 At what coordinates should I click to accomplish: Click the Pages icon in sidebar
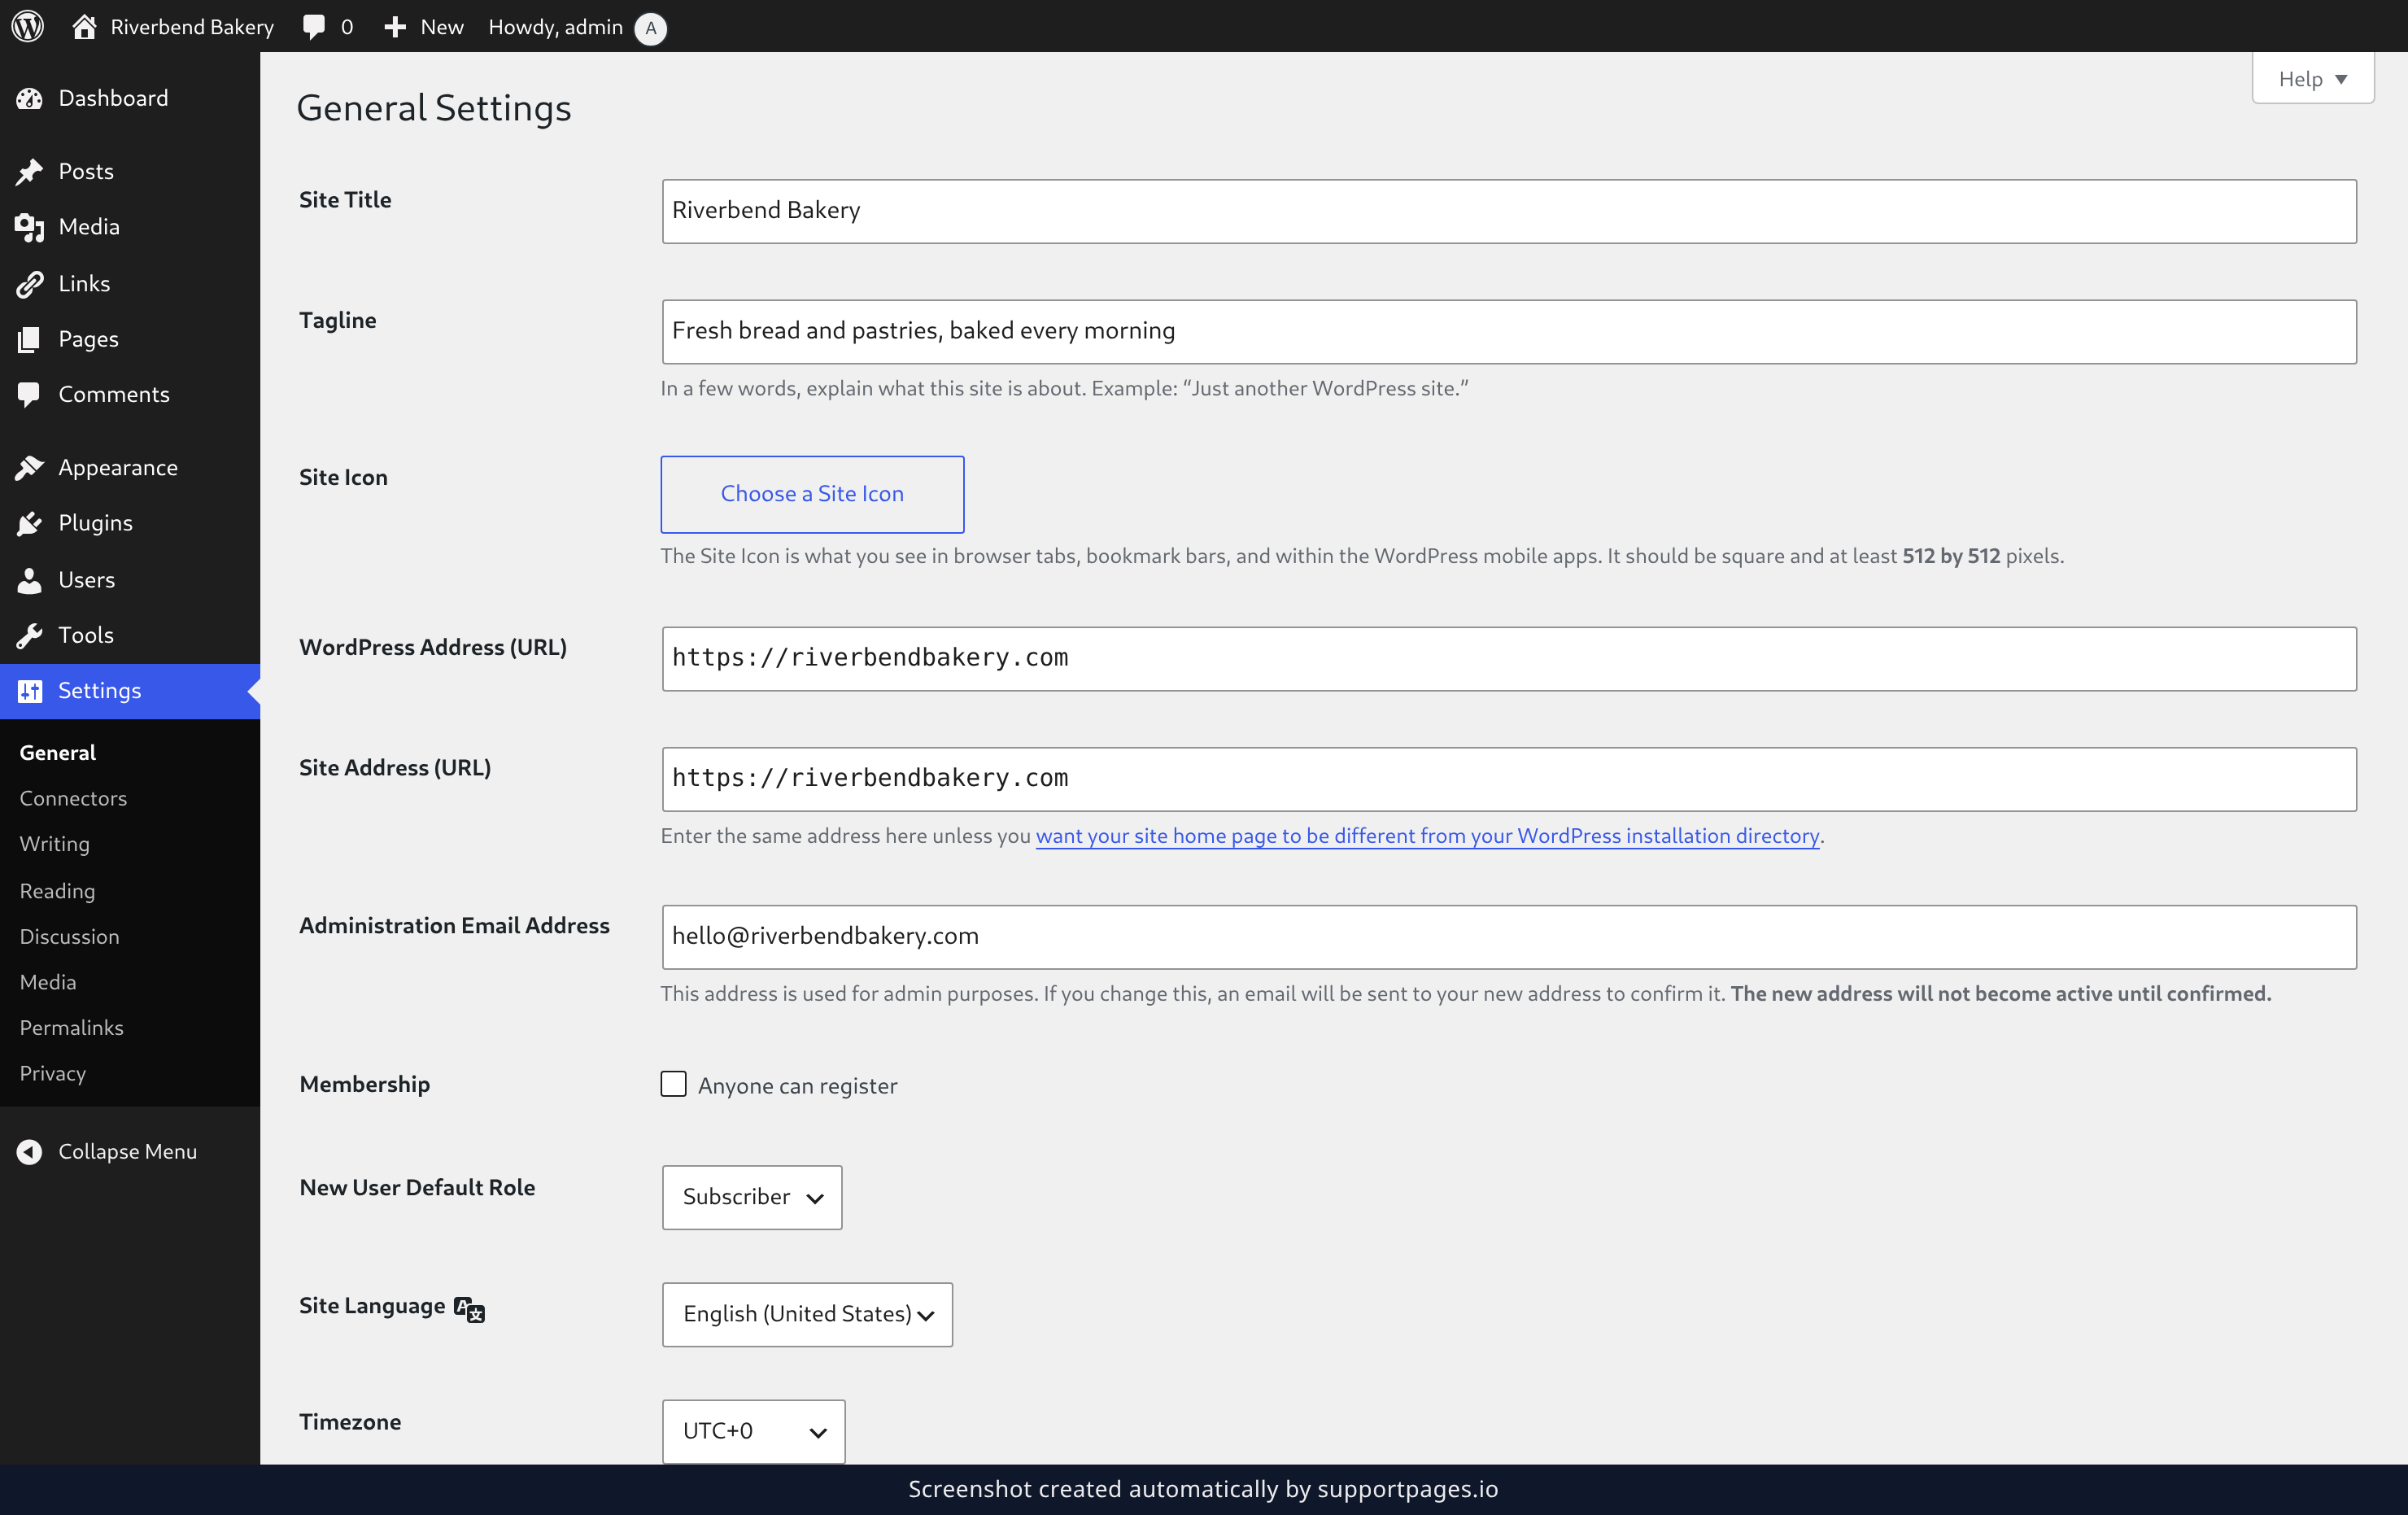(x=29, y=339)
